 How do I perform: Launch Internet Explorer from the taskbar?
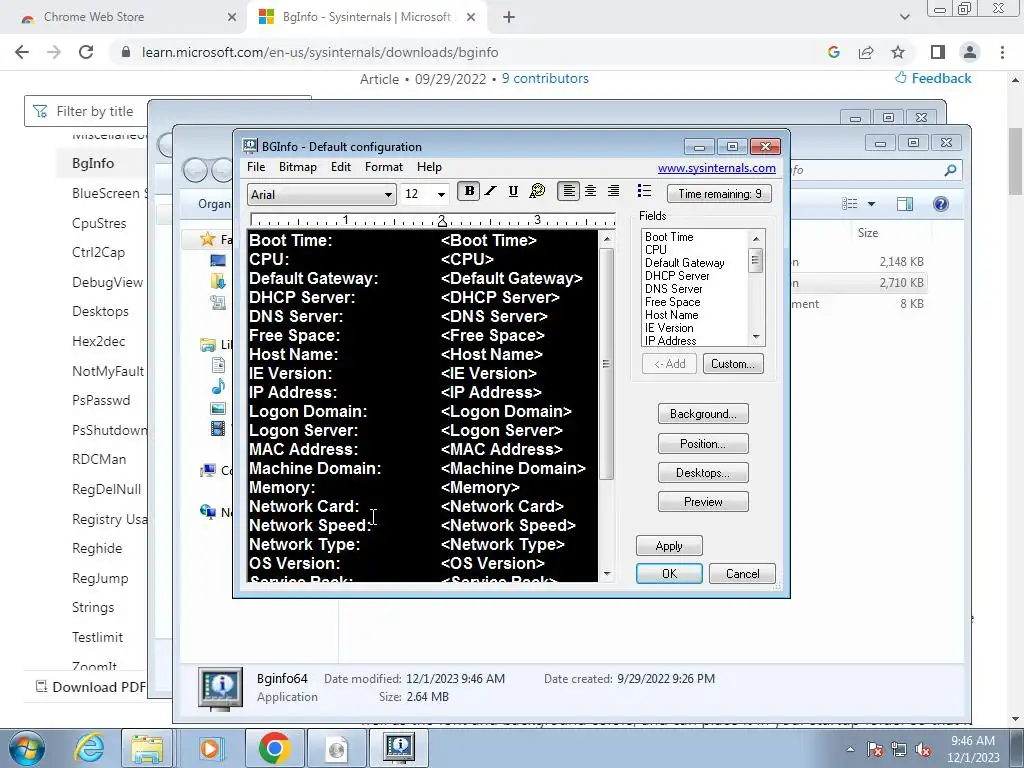(89, 748)
